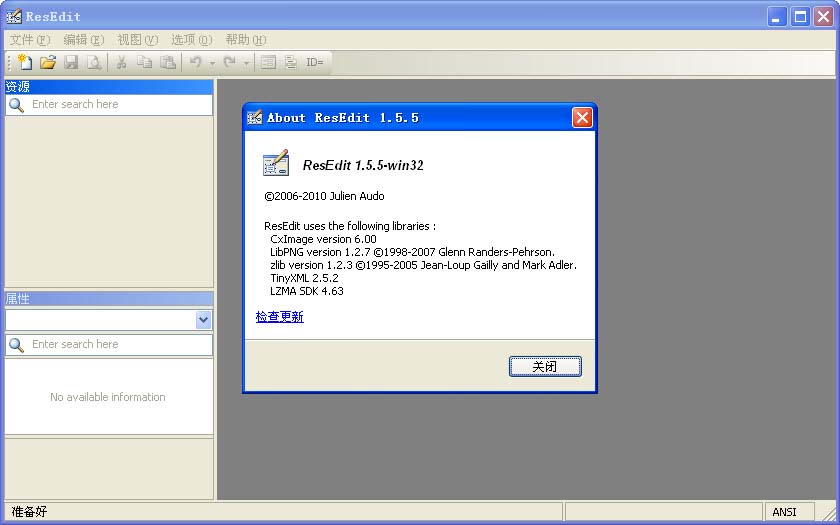
Task: Click the Paste clipboard toolbar icon
Action: point(168,62)
